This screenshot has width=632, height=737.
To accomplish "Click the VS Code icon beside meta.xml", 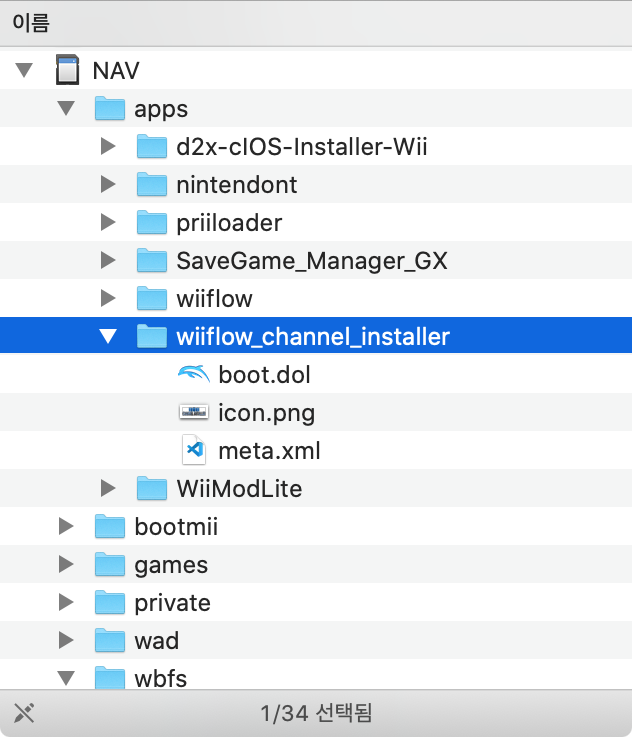I will pos(194,450).
